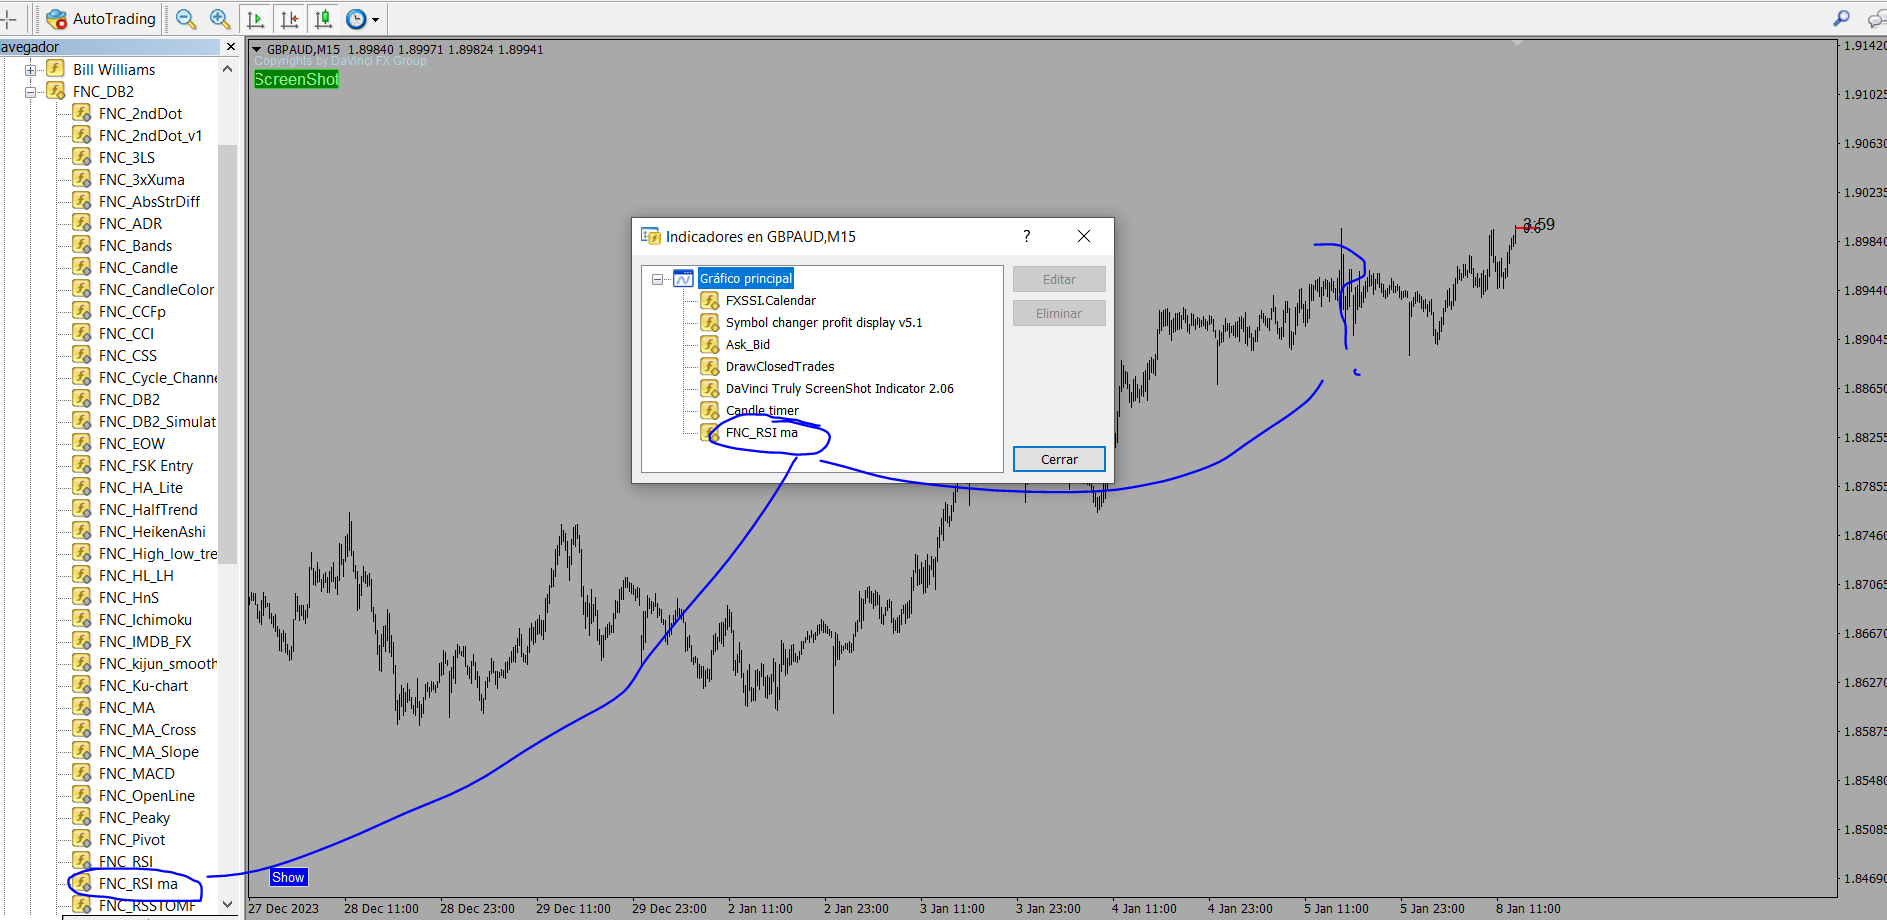1887x920 pixels.
Task: Click the Bill Williams folder icon
Action: click(x=56, y=69)
